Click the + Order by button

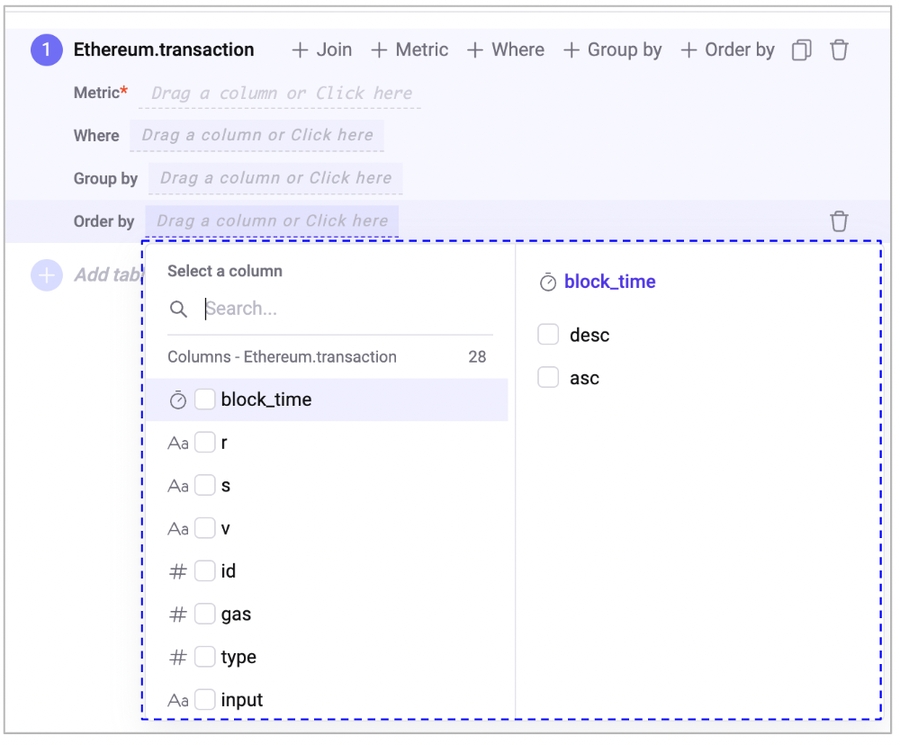coord(727,50)
